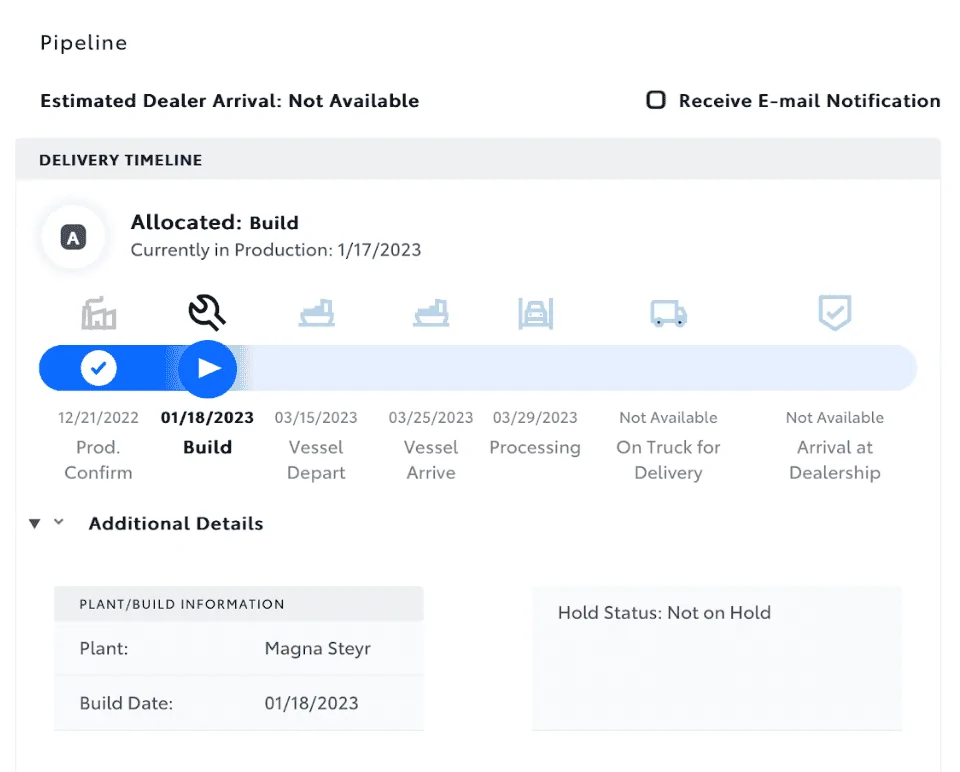The image size is (960, 772).
Task: Click the Additional Details heading
Action: point(176,523)
